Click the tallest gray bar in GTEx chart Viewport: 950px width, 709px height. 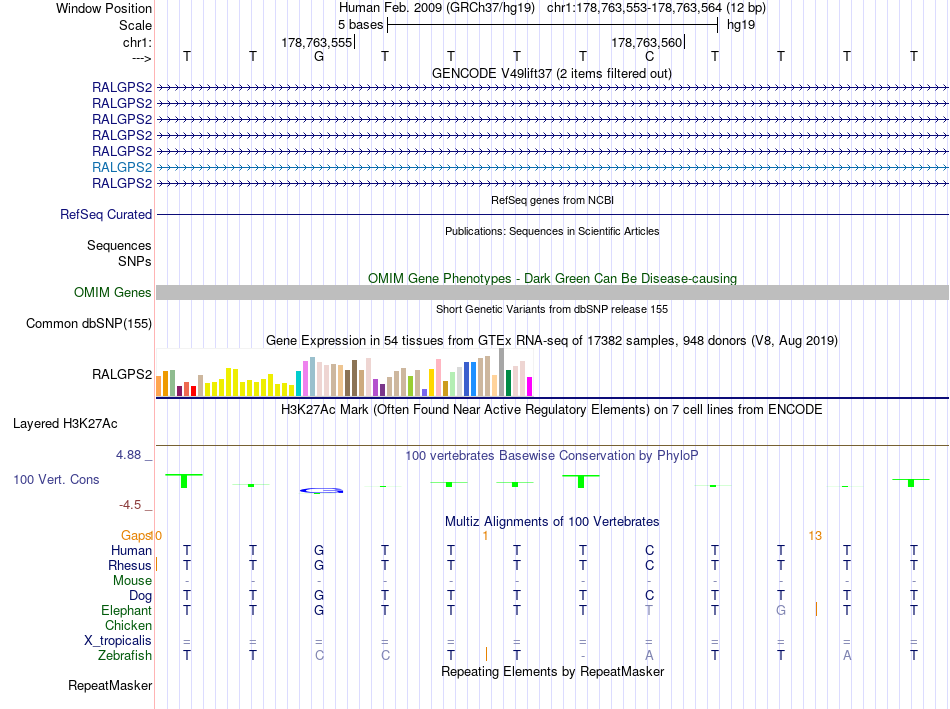501,372
